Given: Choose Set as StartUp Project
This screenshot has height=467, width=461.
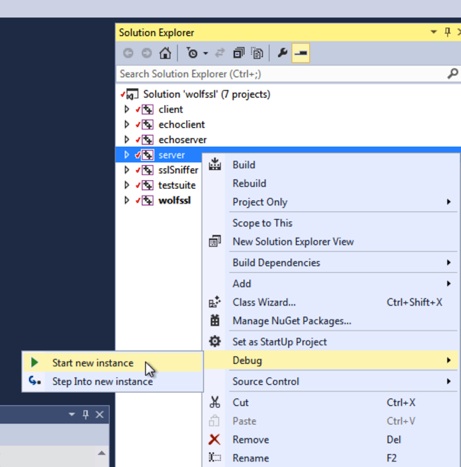Looking at the screenshot, I should click(x=330, y=342).
